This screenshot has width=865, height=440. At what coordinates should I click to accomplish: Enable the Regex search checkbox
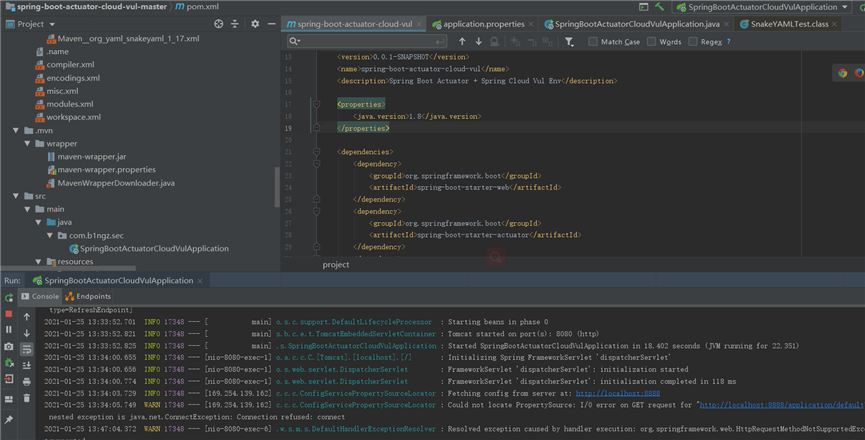click(693, 41)
